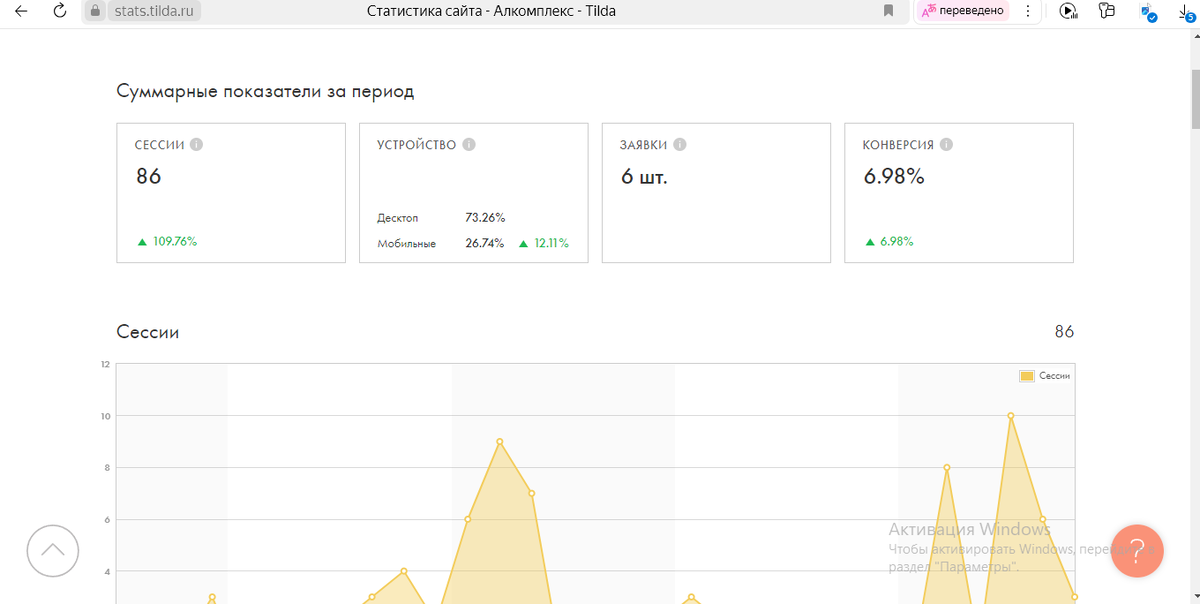Click the media playback toolbar icon
This screenshot has height=604, width=1200.
(1068, 11)
